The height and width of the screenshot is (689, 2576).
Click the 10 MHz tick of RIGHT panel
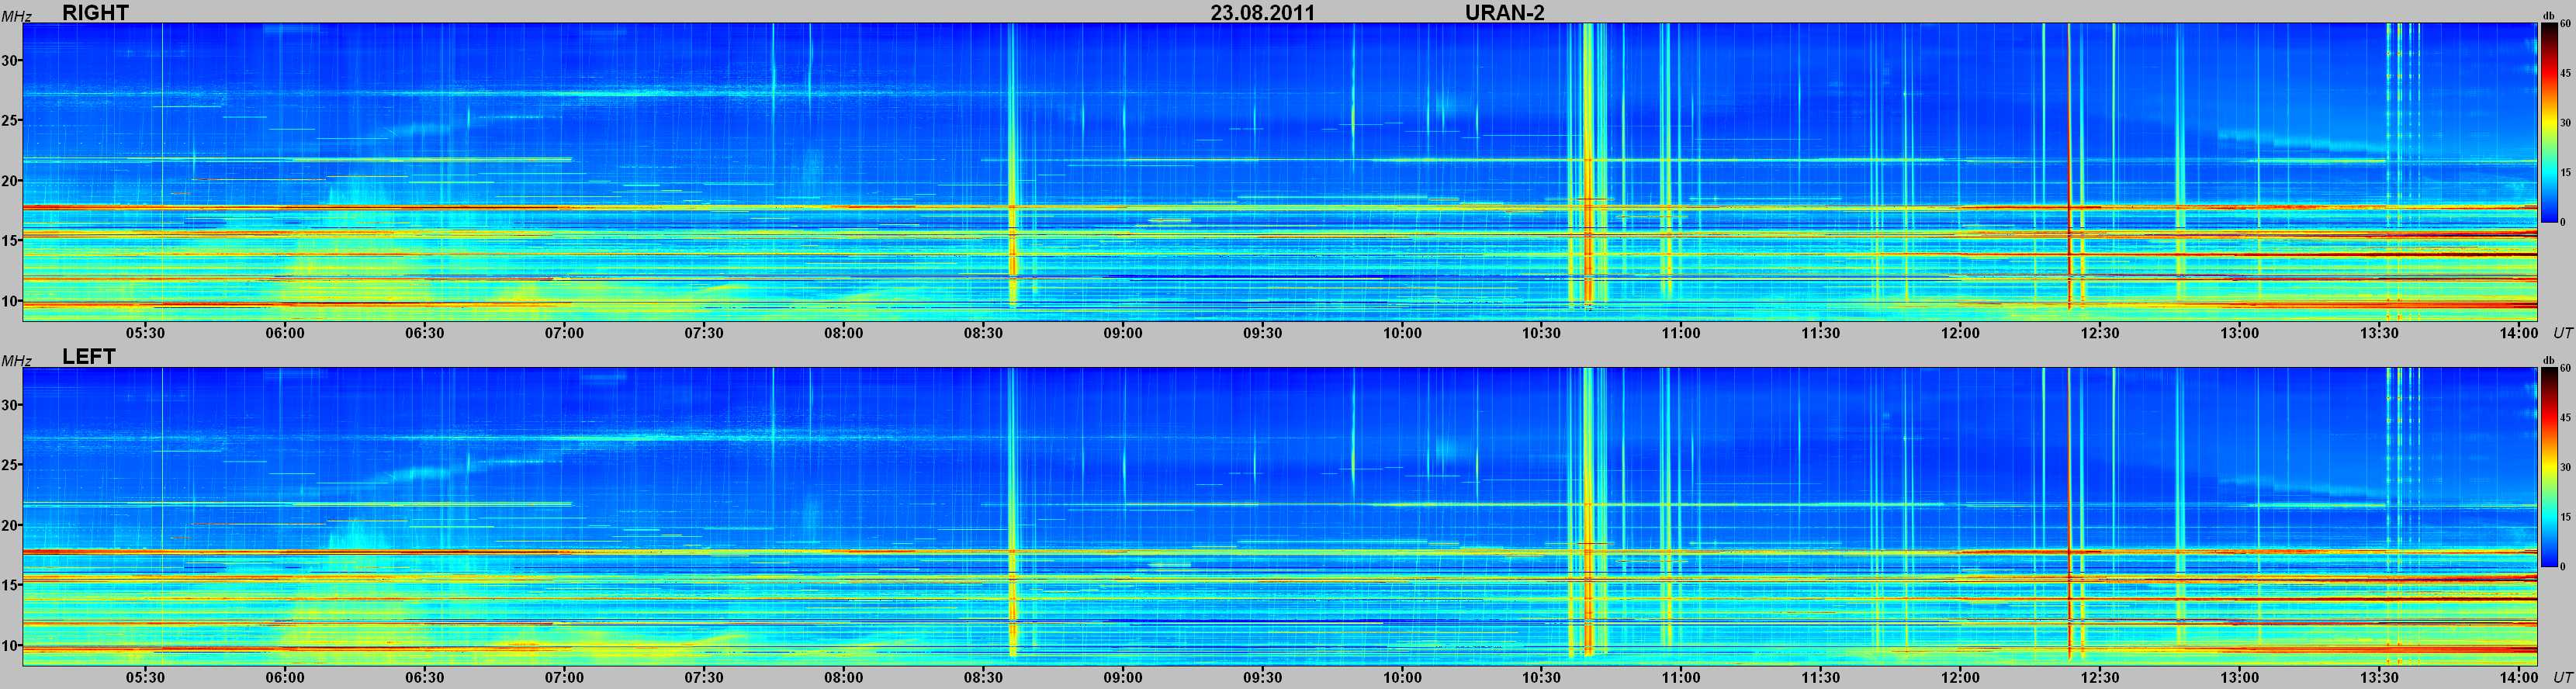pos(10,301)
